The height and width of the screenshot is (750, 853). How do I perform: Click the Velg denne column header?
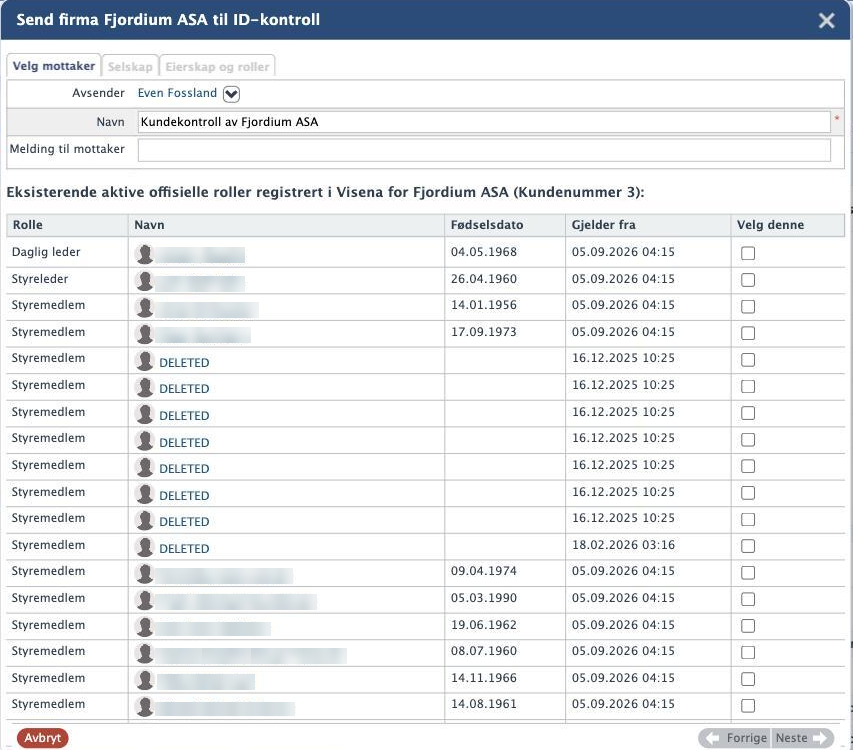(788, 225)
